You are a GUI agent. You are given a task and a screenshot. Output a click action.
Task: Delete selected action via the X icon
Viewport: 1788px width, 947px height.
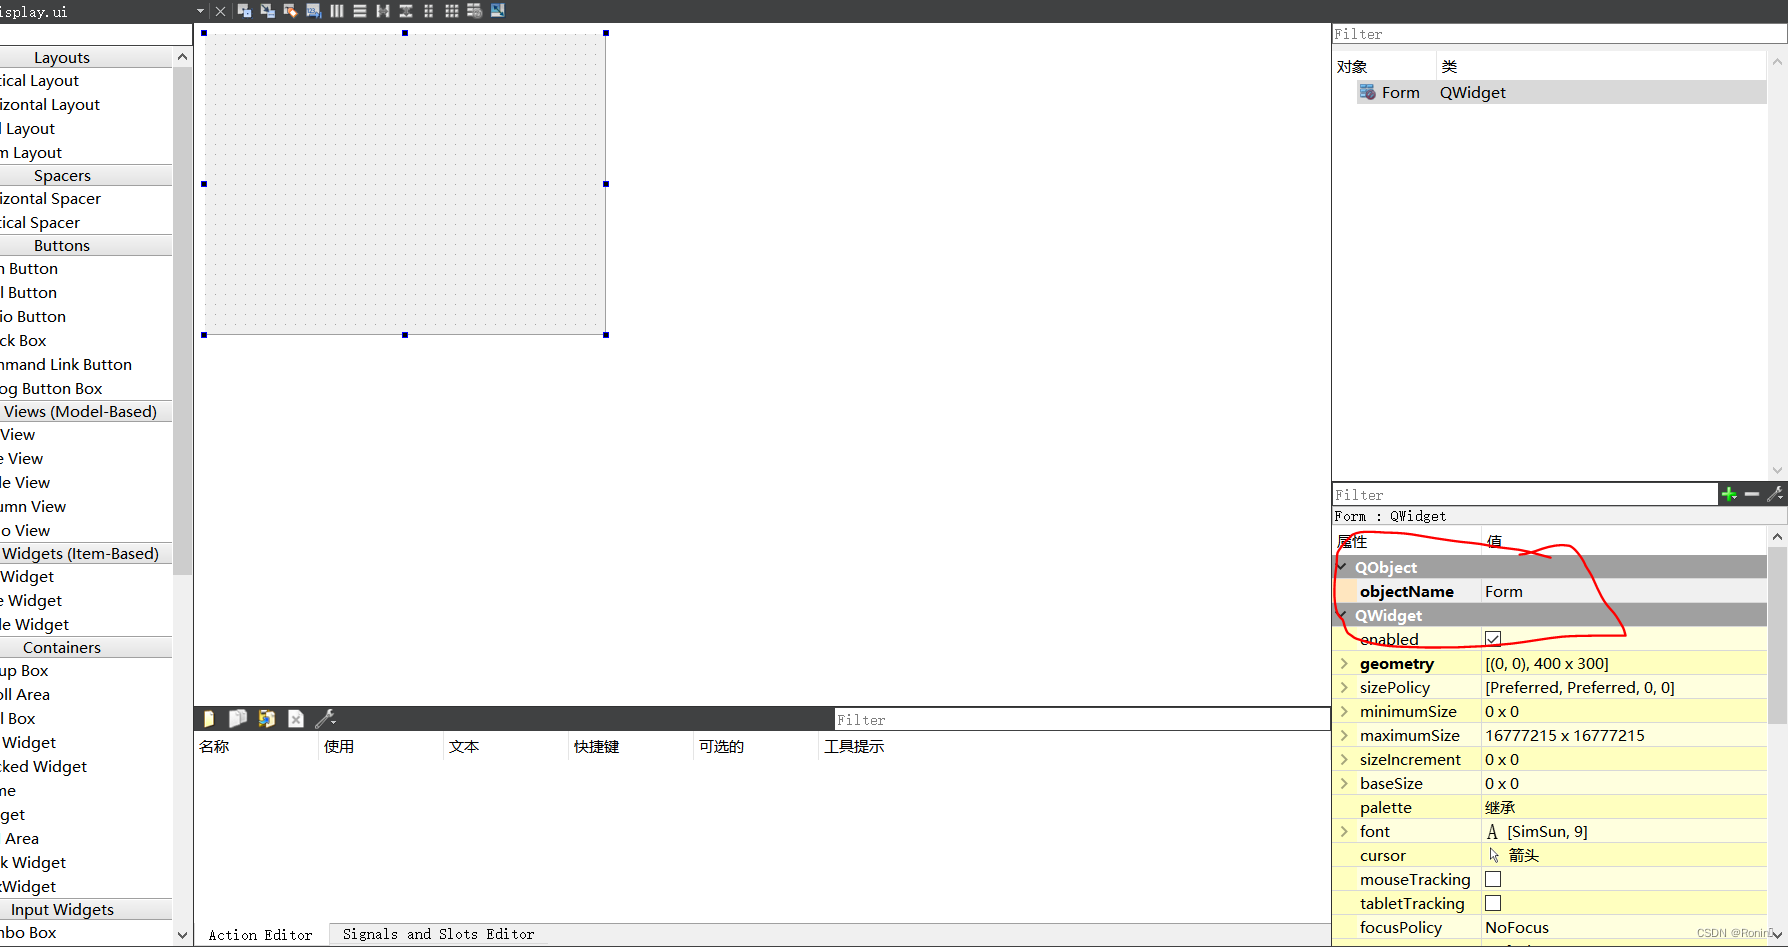click(x=296, y=718)
